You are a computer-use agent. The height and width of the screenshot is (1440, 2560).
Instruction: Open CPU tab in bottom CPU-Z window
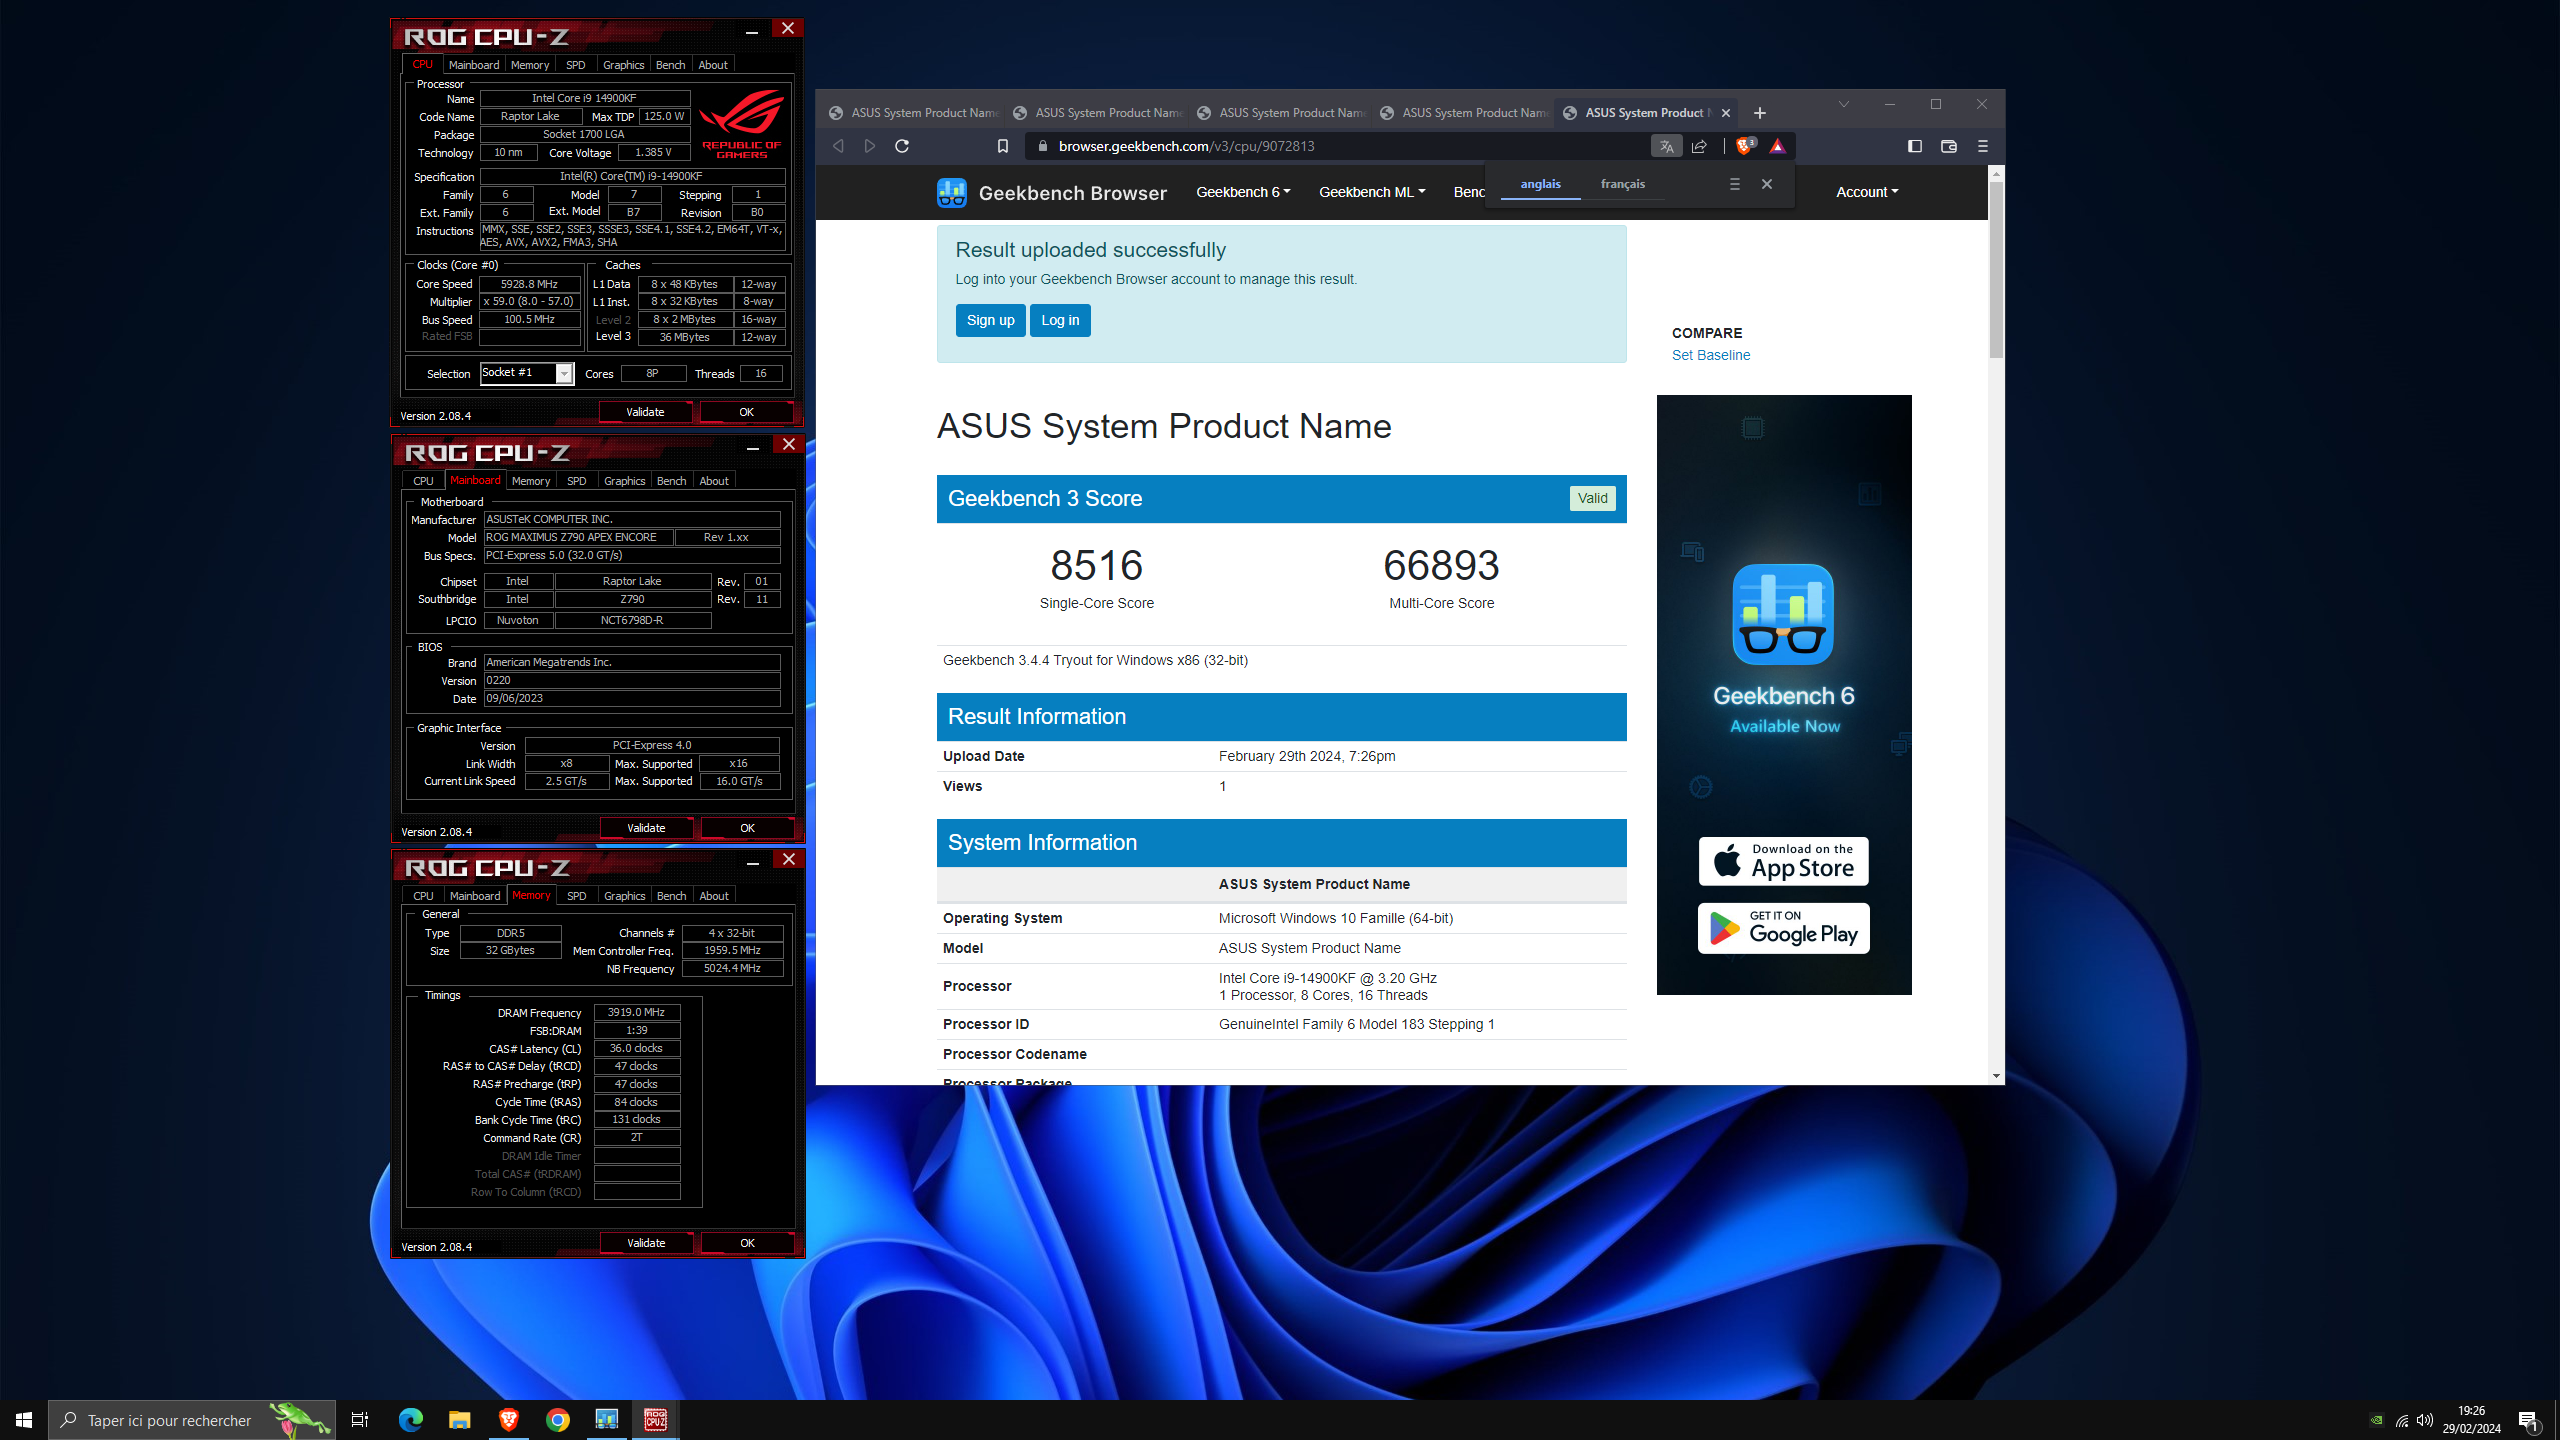point(424,896)
